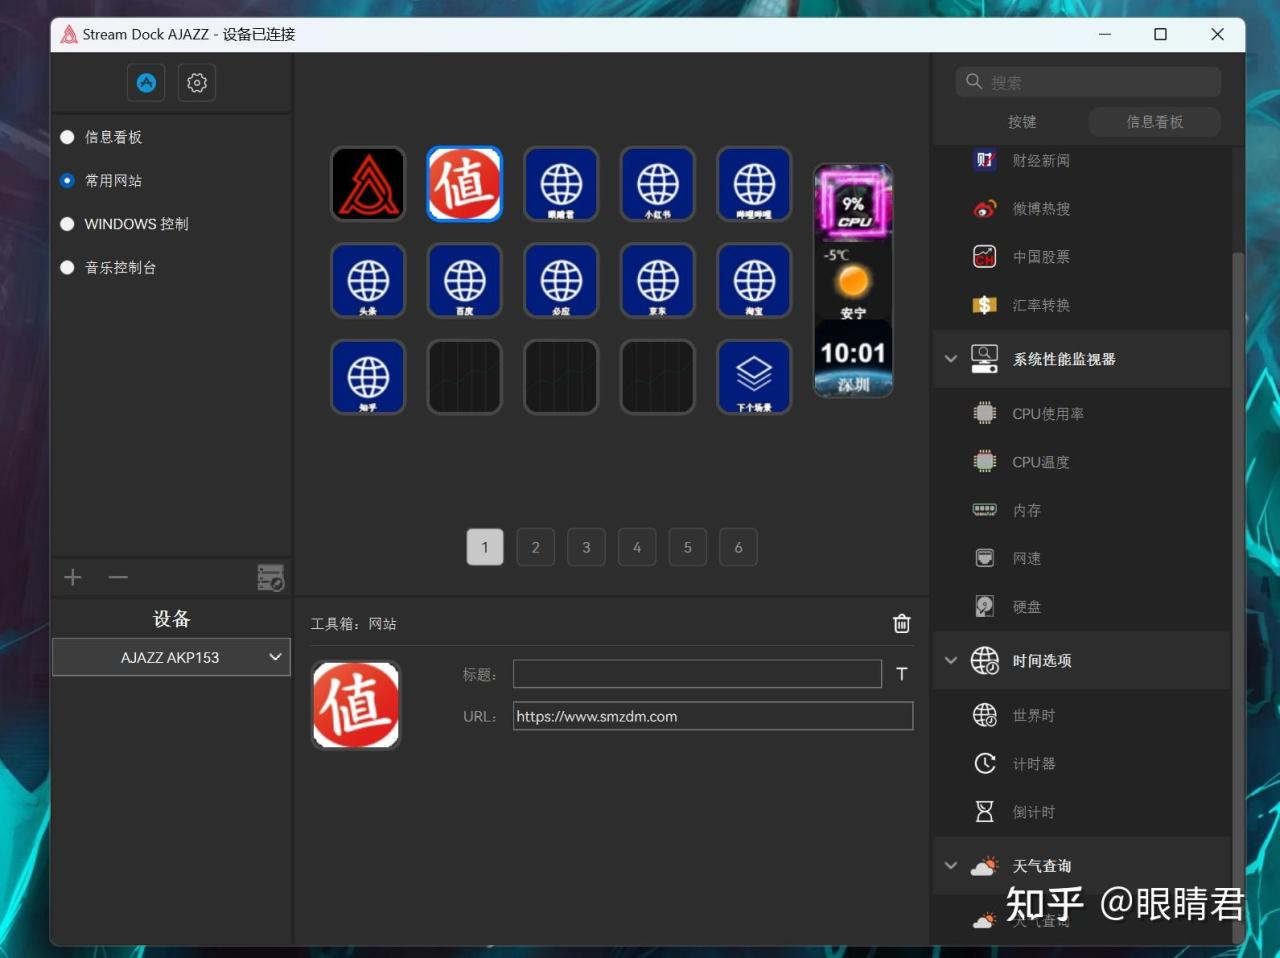Close the Stream Dock AJAZZ window
Viewport: 1280px width, 958px height.
[x=1217, y=34]
